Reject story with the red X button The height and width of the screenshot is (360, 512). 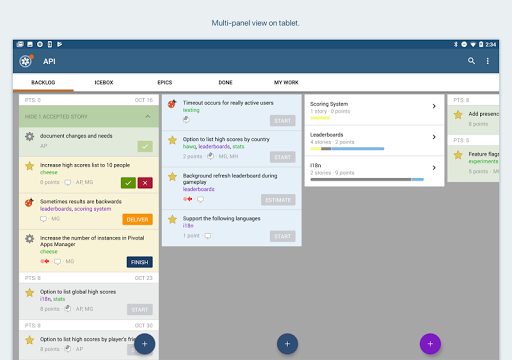point(145,183)
